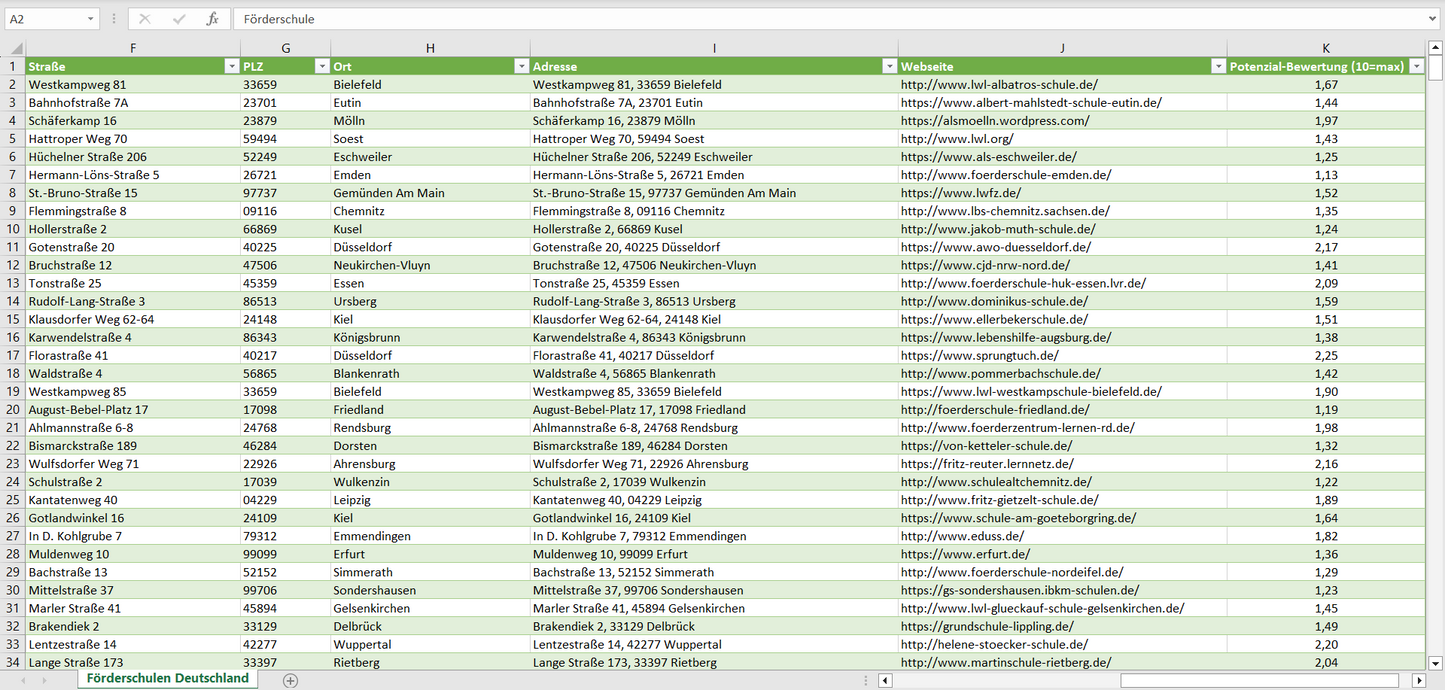The width and height of the screenshot is (1445, 690).
Task: Click the Select All corner triangle
Action: [16, 49]
